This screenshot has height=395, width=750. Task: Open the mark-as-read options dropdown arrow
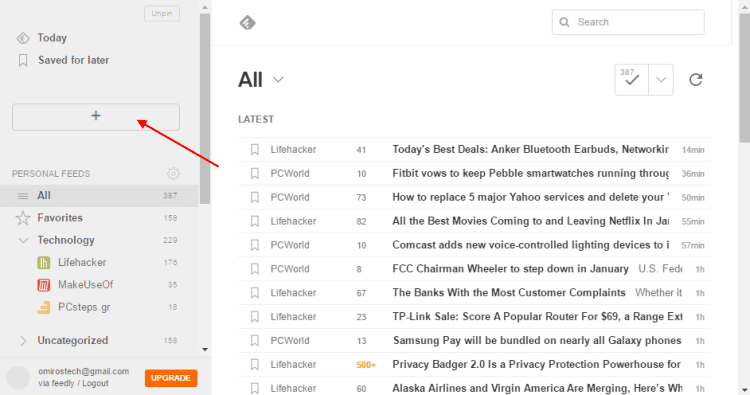click(x=661, y=79)
